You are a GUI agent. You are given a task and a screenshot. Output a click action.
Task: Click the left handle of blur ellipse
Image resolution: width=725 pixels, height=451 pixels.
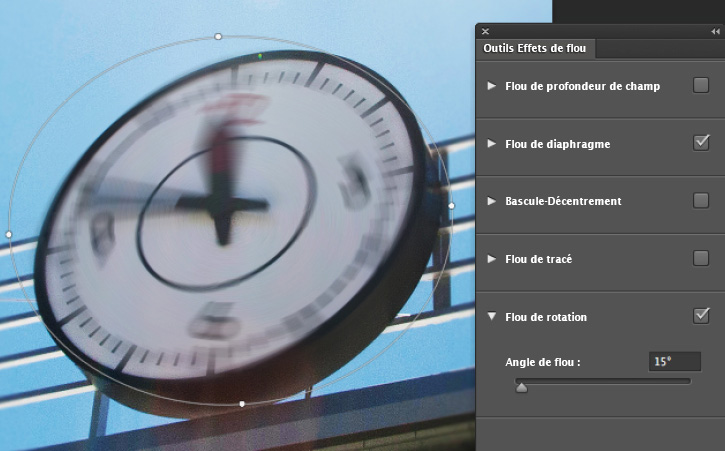point(9,235)
